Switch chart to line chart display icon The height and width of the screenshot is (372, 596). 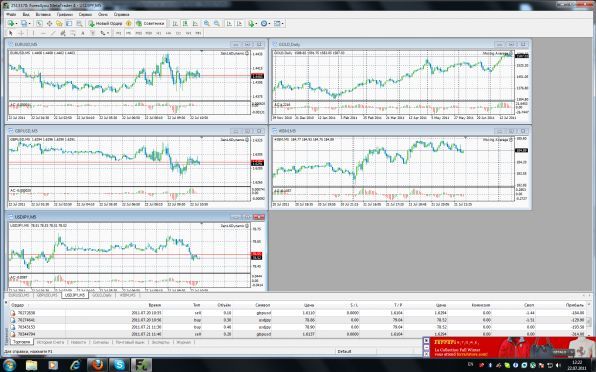pos(195,24)
